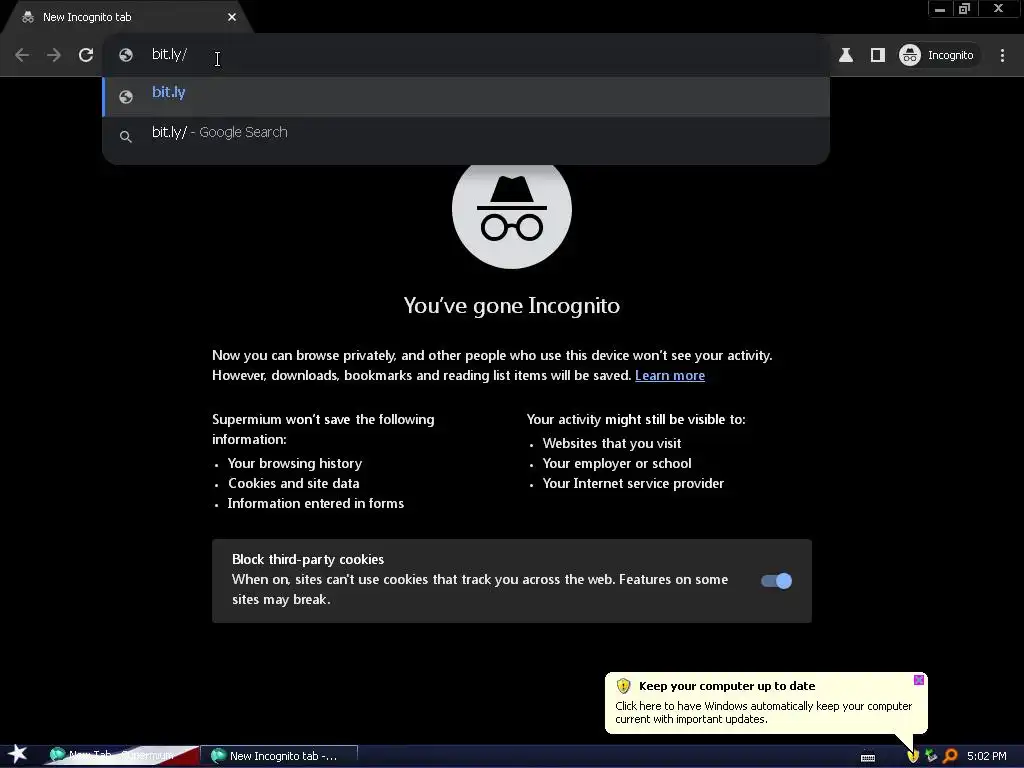This screenshot has height=768, width=1024.
Task: Click the 'Information entered in forms' list item
Action: point(315,503)
